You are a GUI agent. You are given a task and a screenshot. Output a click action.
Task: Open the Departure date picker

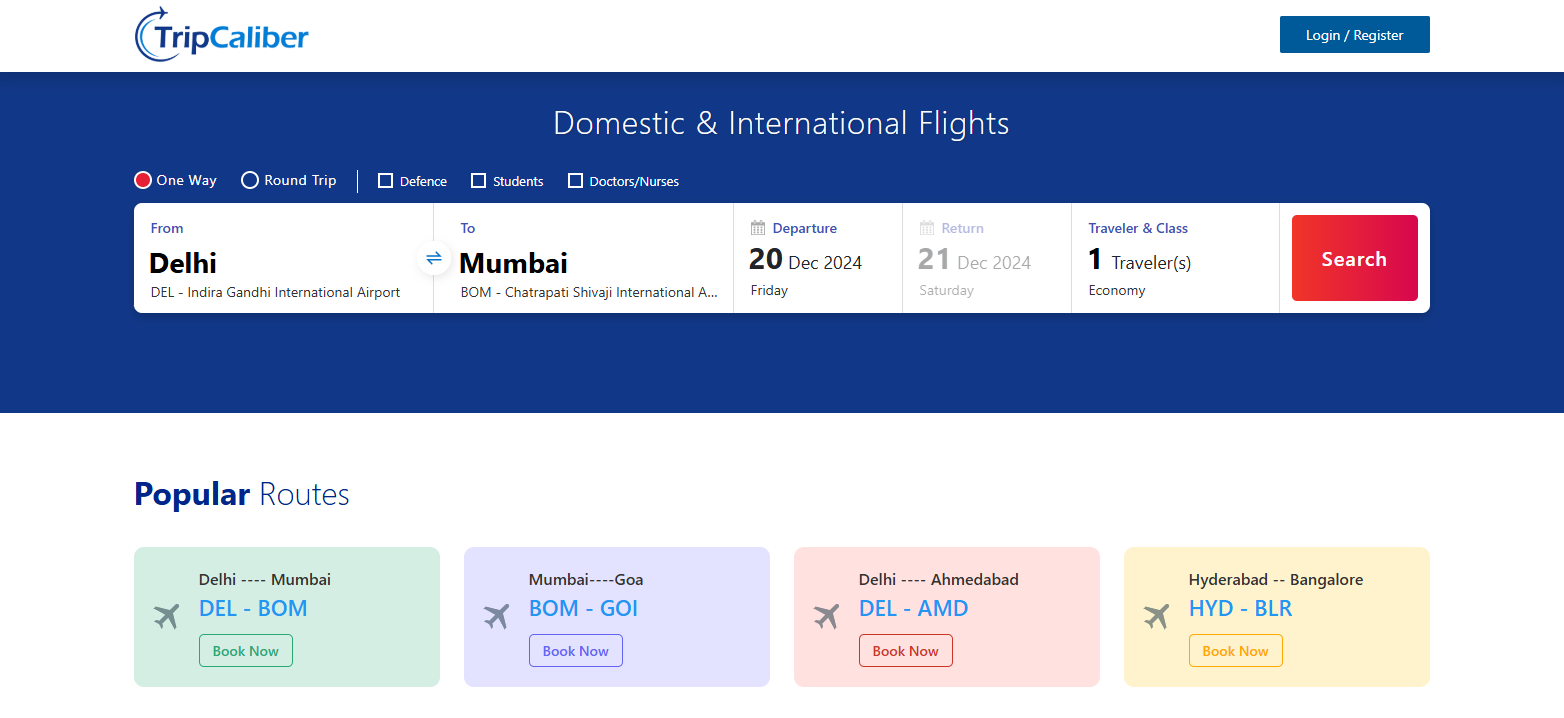pos(816,262)
